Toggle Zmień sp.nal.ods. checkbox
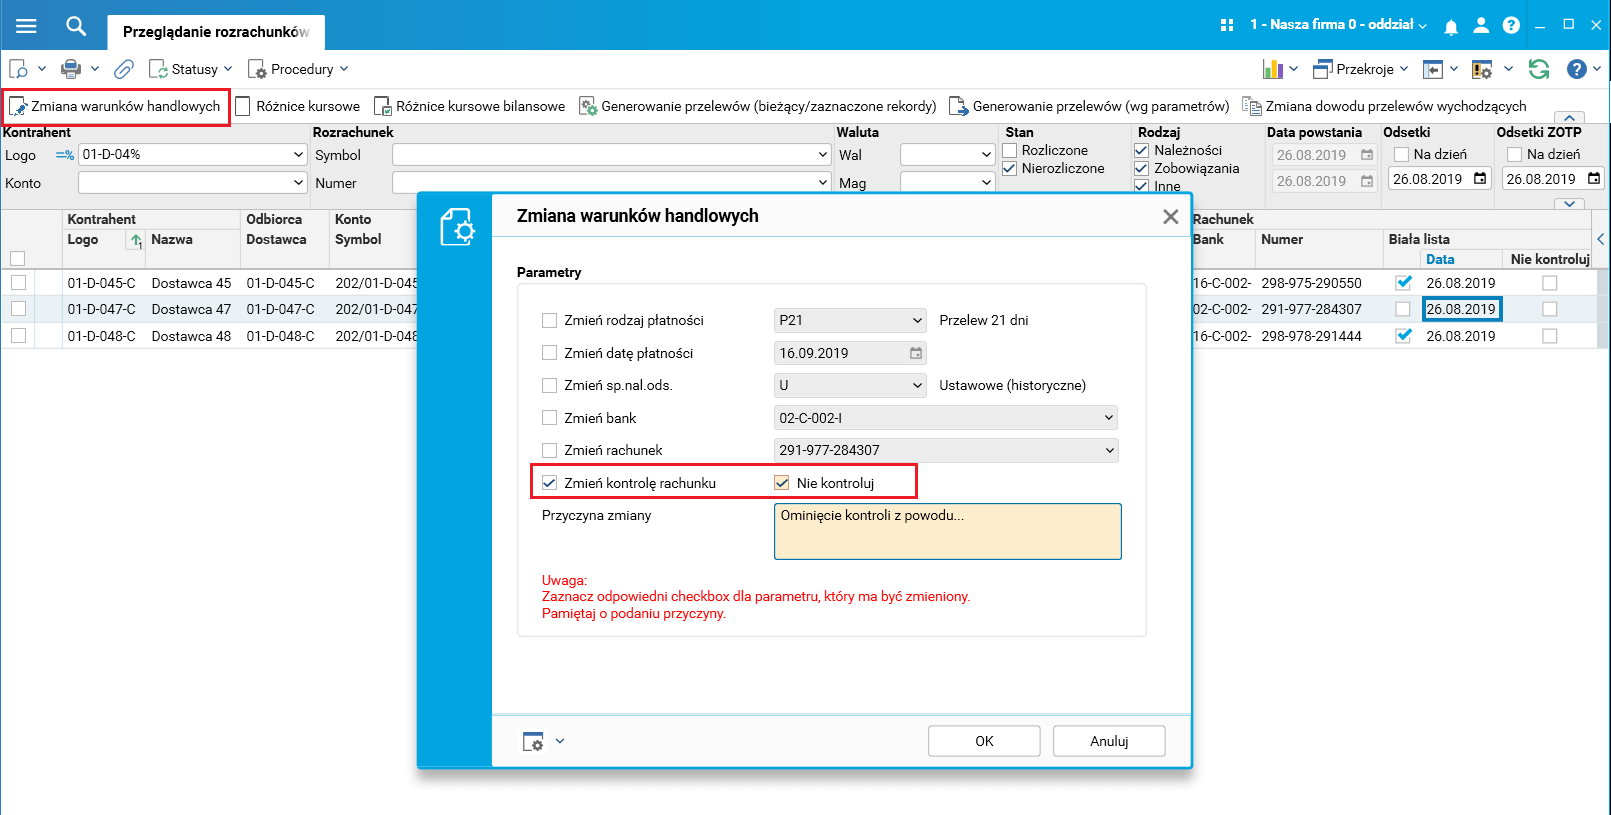Viewport: 1611px width, 815px height. 549,385
